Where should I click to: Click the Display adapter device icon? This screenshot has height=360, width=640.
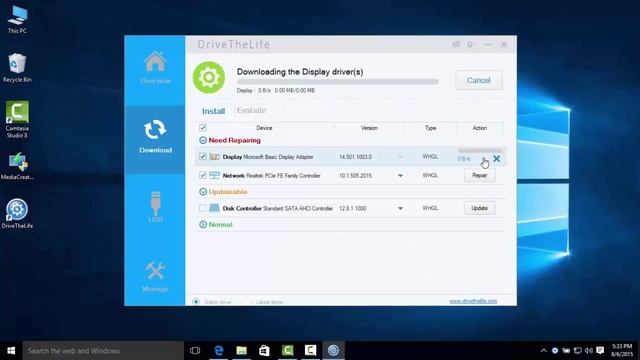(214, 157)
